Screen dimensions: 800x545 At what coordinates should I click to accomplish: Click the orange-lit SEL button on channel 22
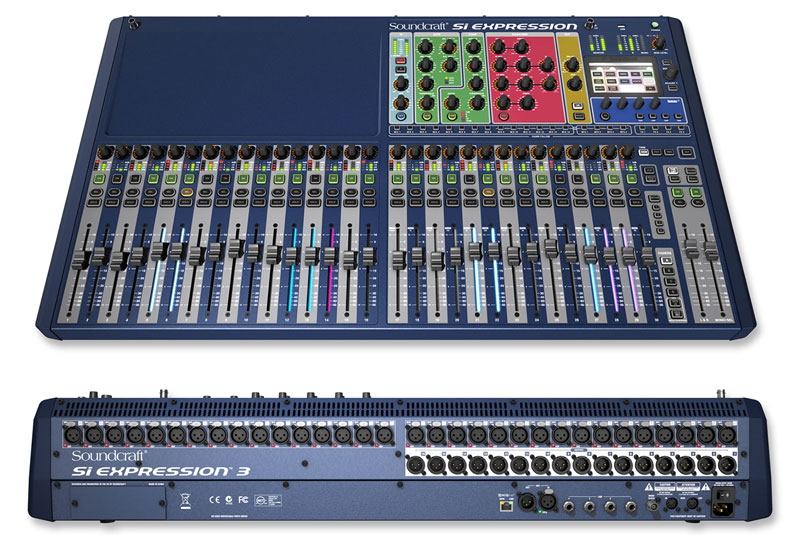tap(488, 192)
